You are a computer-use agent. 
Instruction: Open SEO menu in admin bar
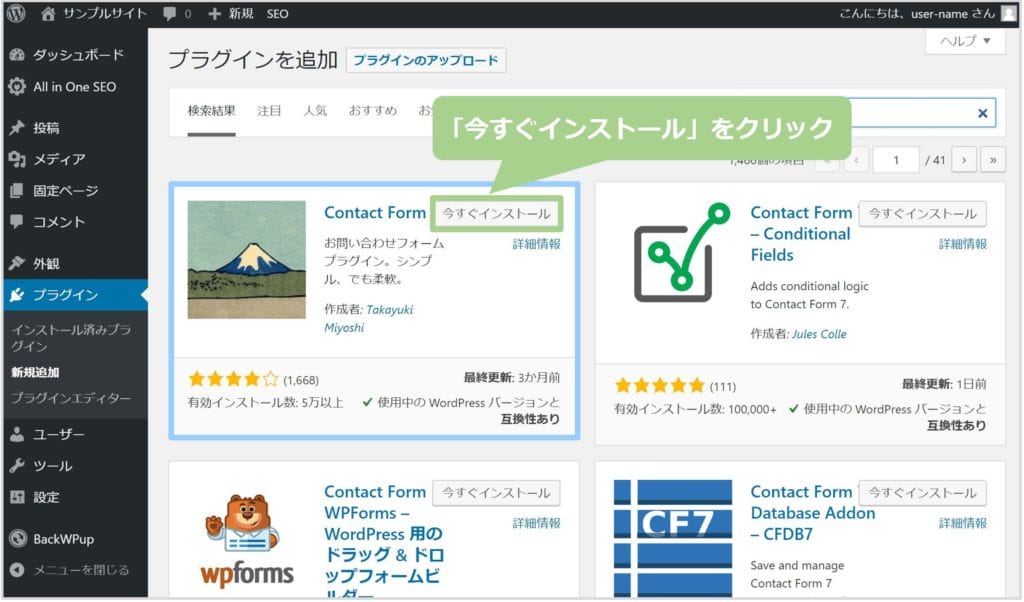[x=278, y=14]
